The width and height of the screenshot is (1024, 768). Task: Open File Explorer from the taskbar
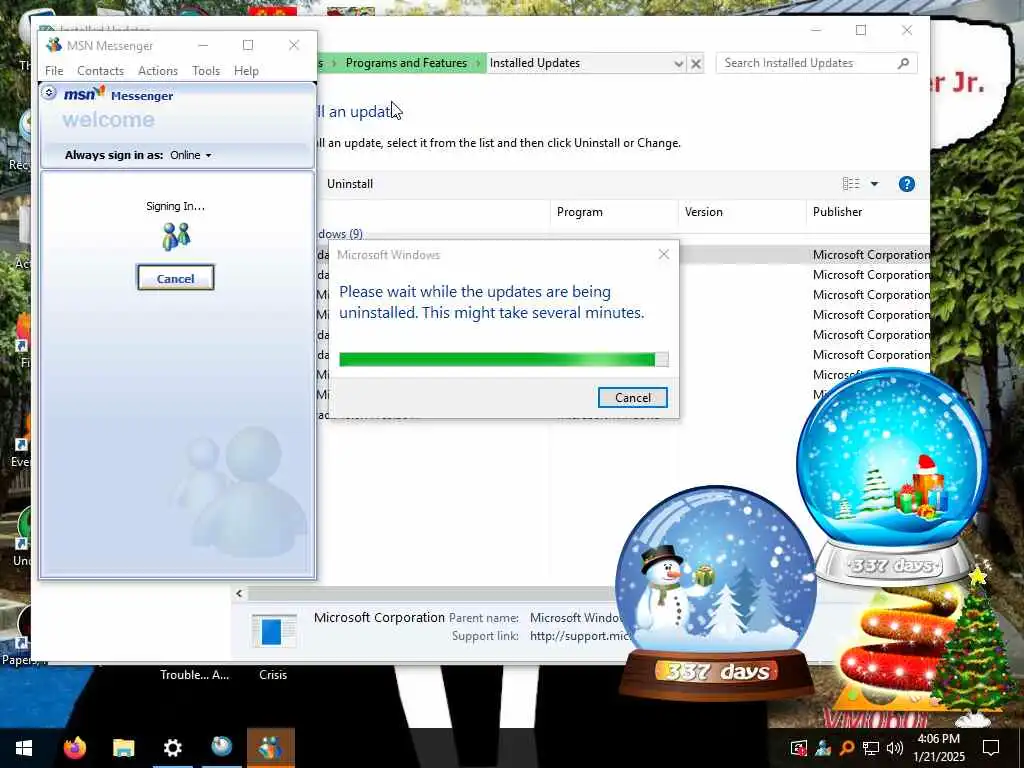[x=123, y=748]
